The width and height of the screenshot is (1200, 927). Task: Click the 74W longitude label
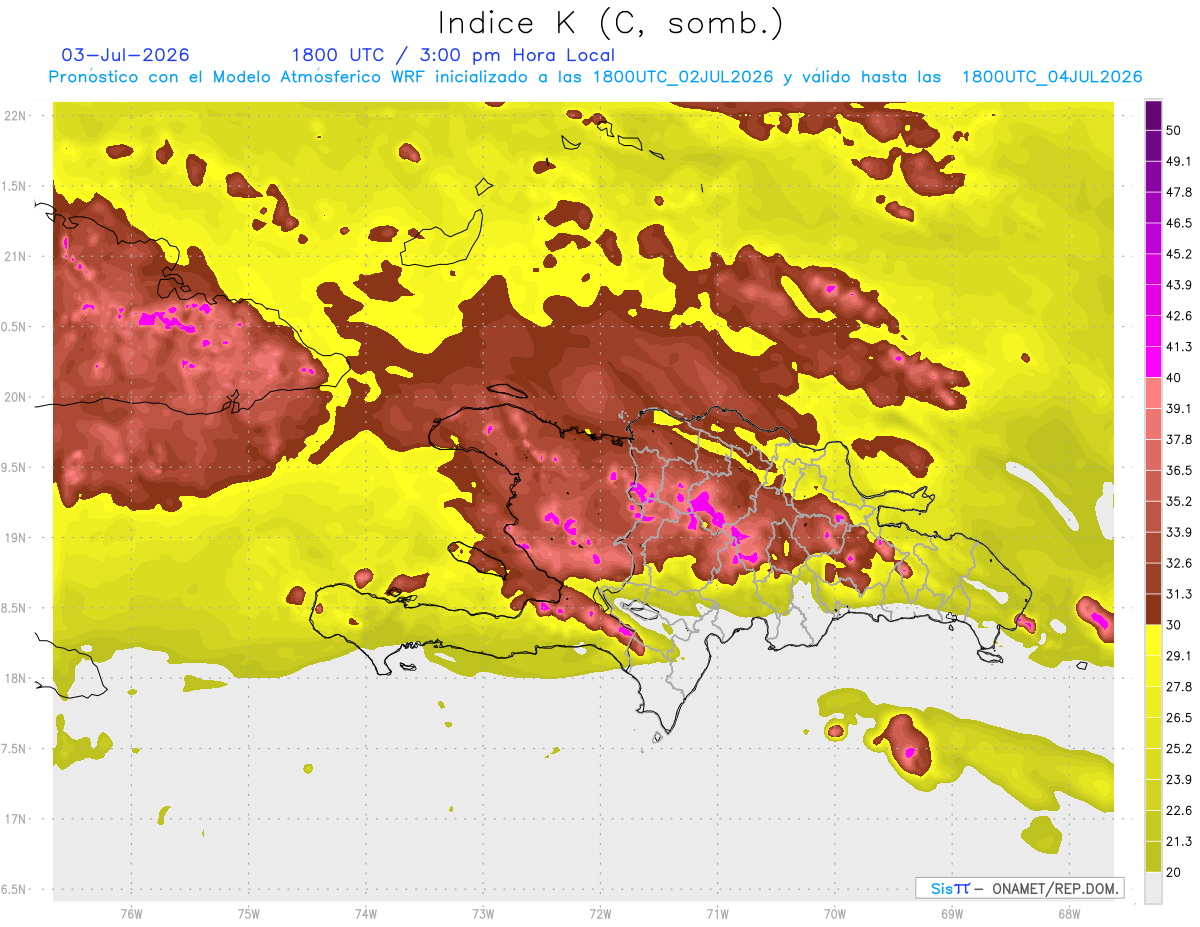[365, 913]
